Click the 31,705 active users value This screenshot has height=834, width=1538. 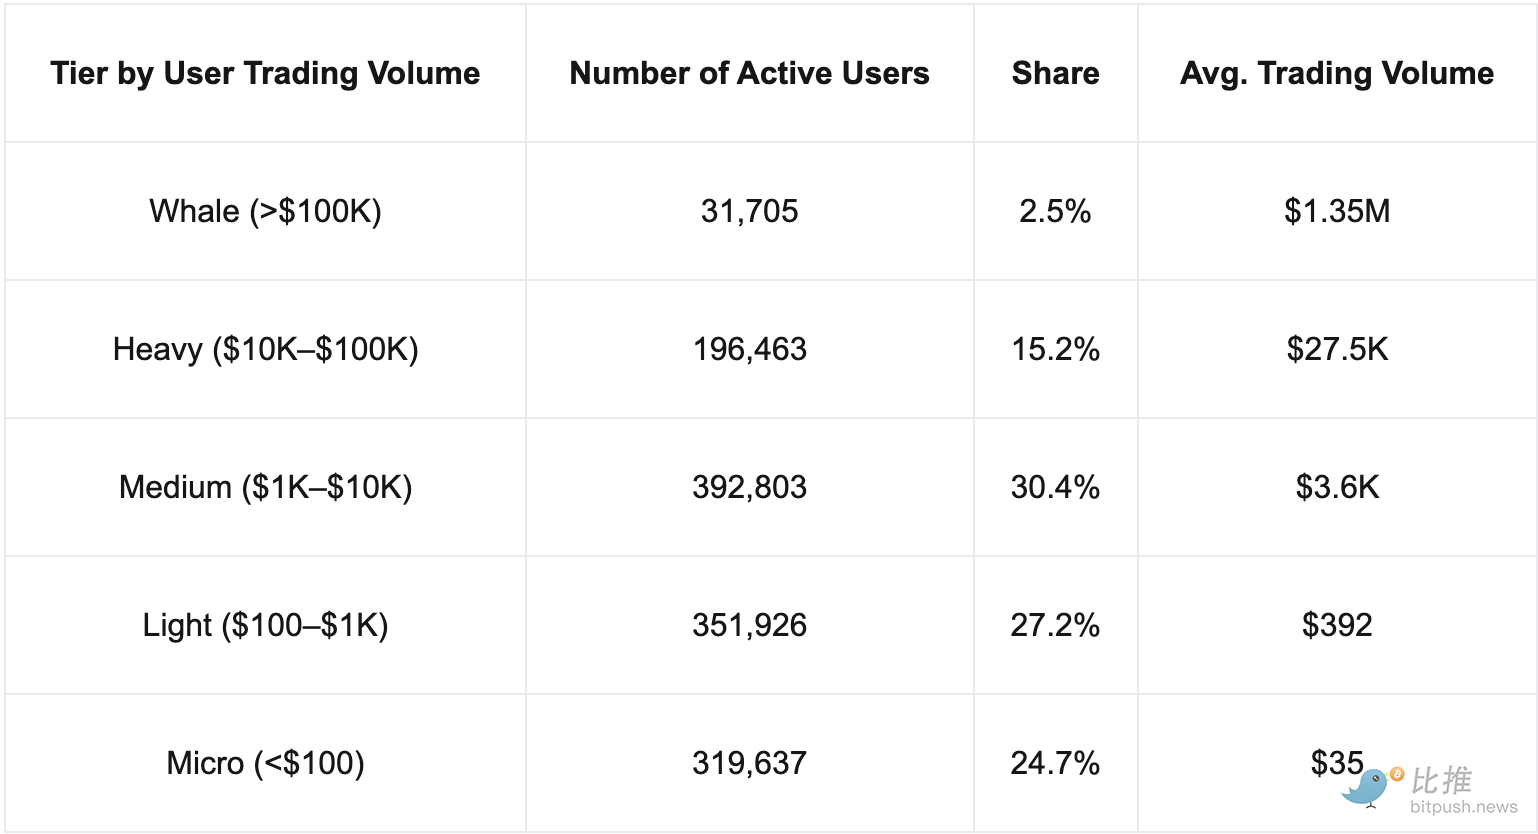pyautogui.click(x=749, y=211)
